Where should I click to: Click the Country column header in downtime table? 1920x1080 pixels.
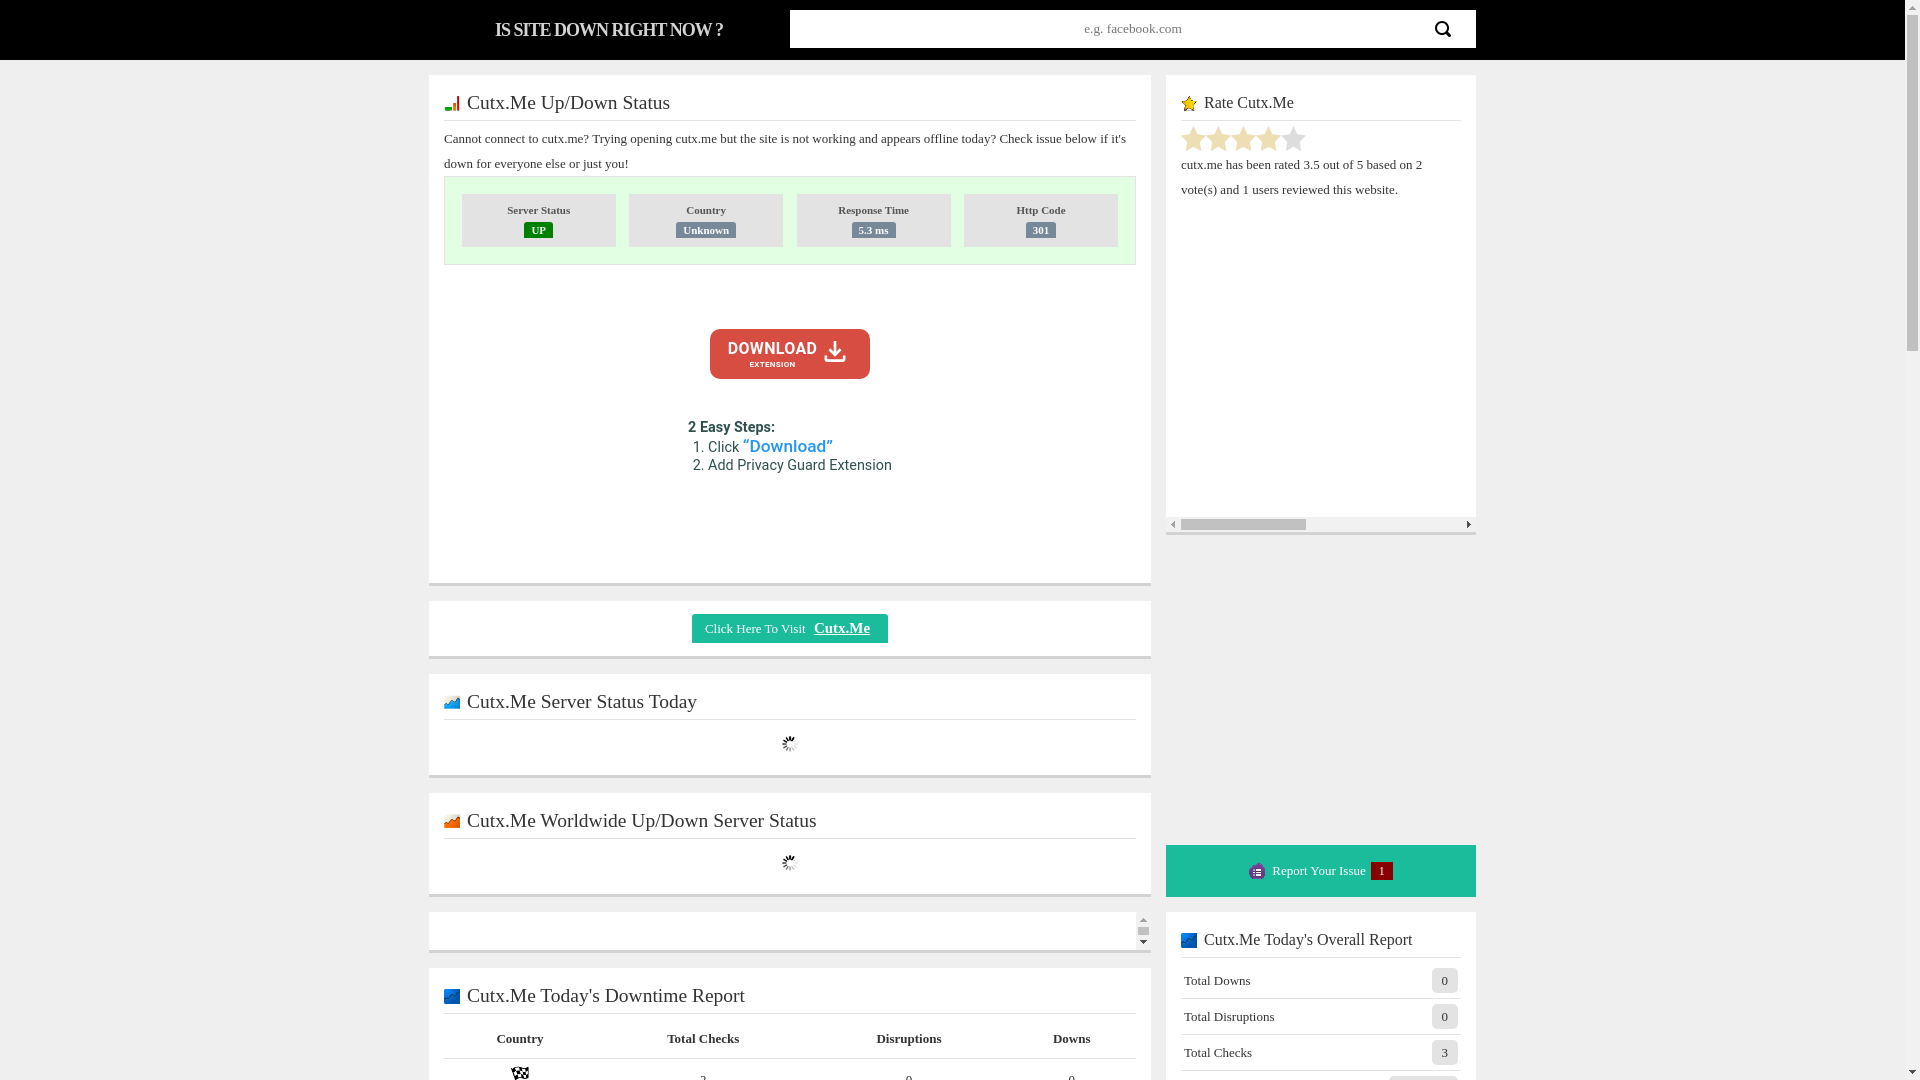520,1039
